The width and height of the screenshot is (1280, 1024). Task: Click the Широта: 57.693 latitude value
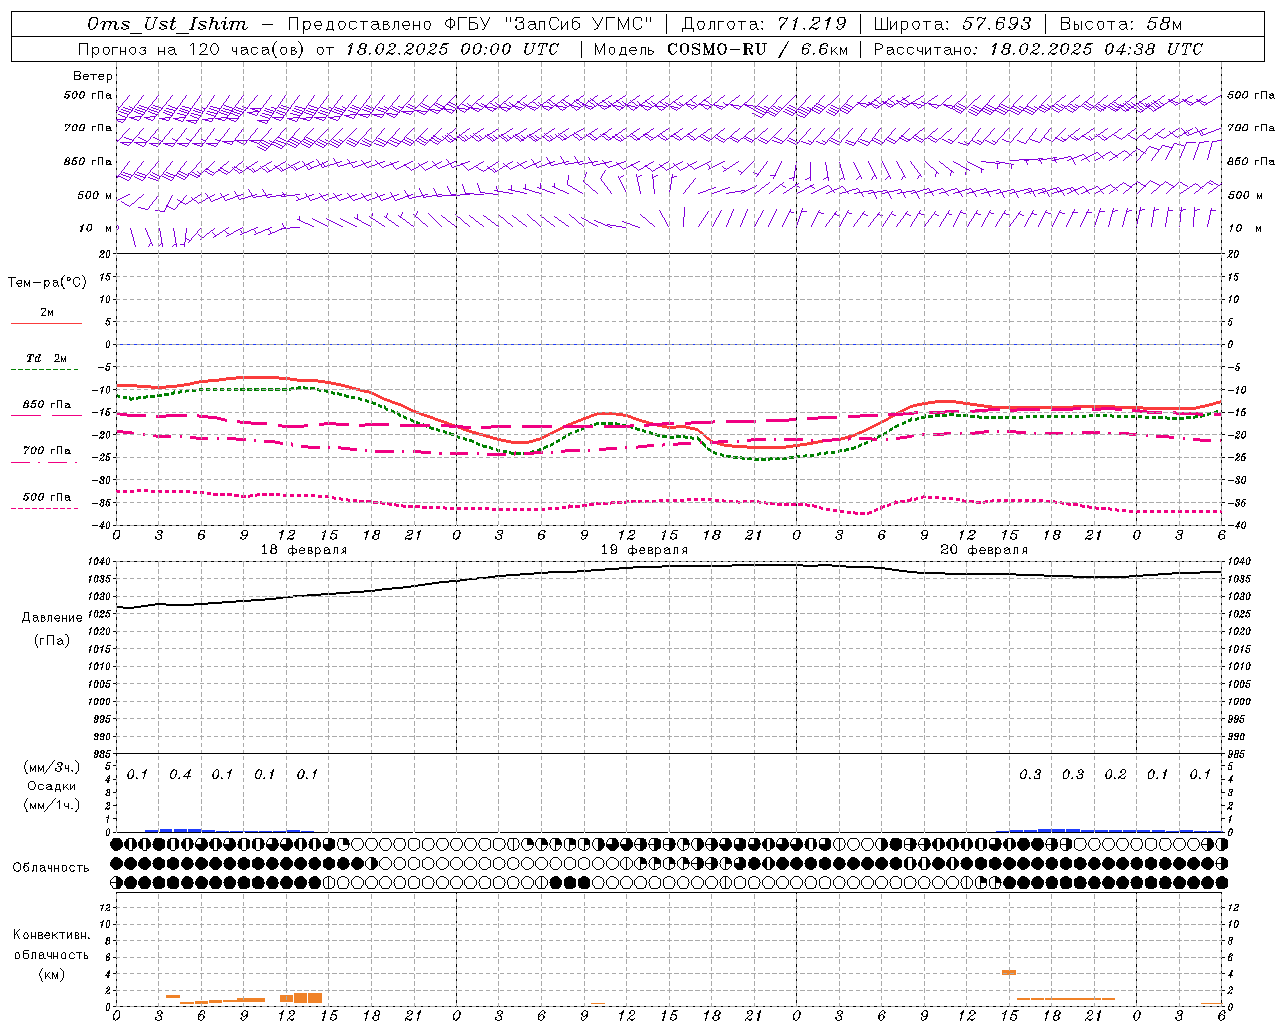coord(953,24)
